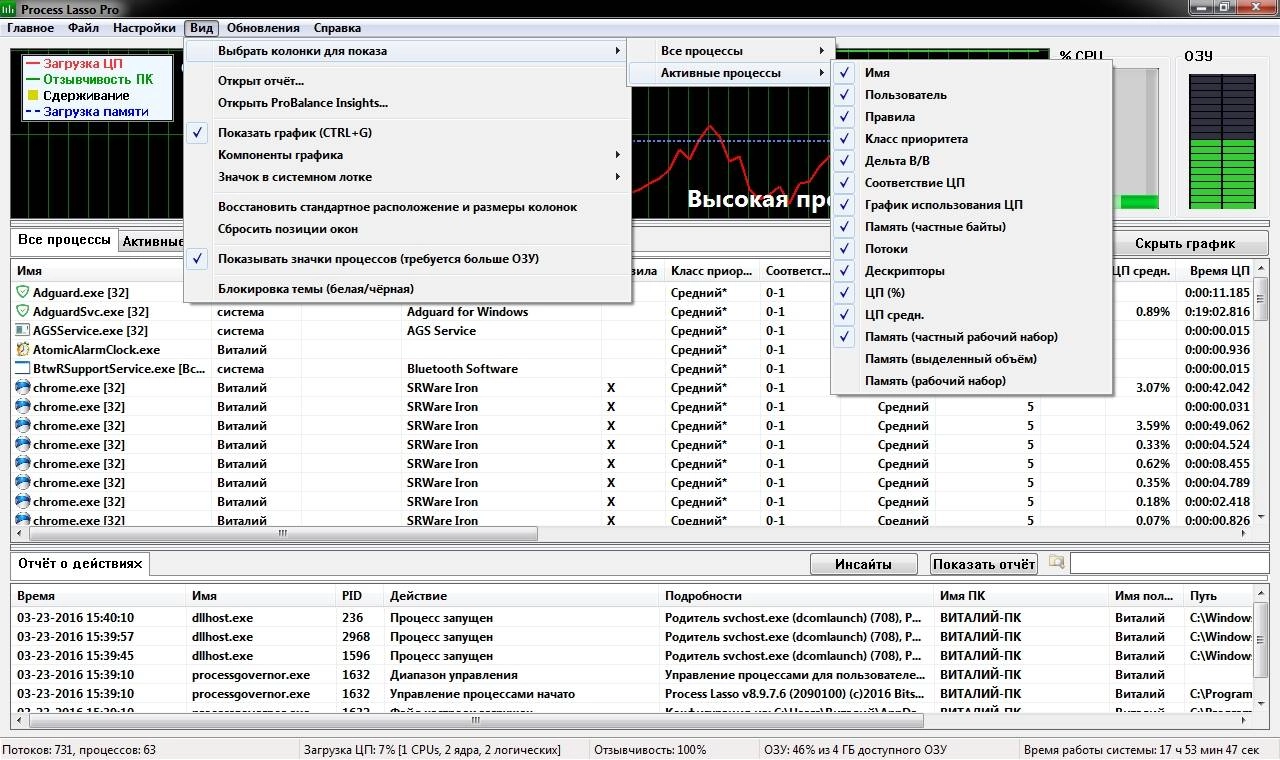Click the ОЗУ memory usage meter

coord(1220,140)
